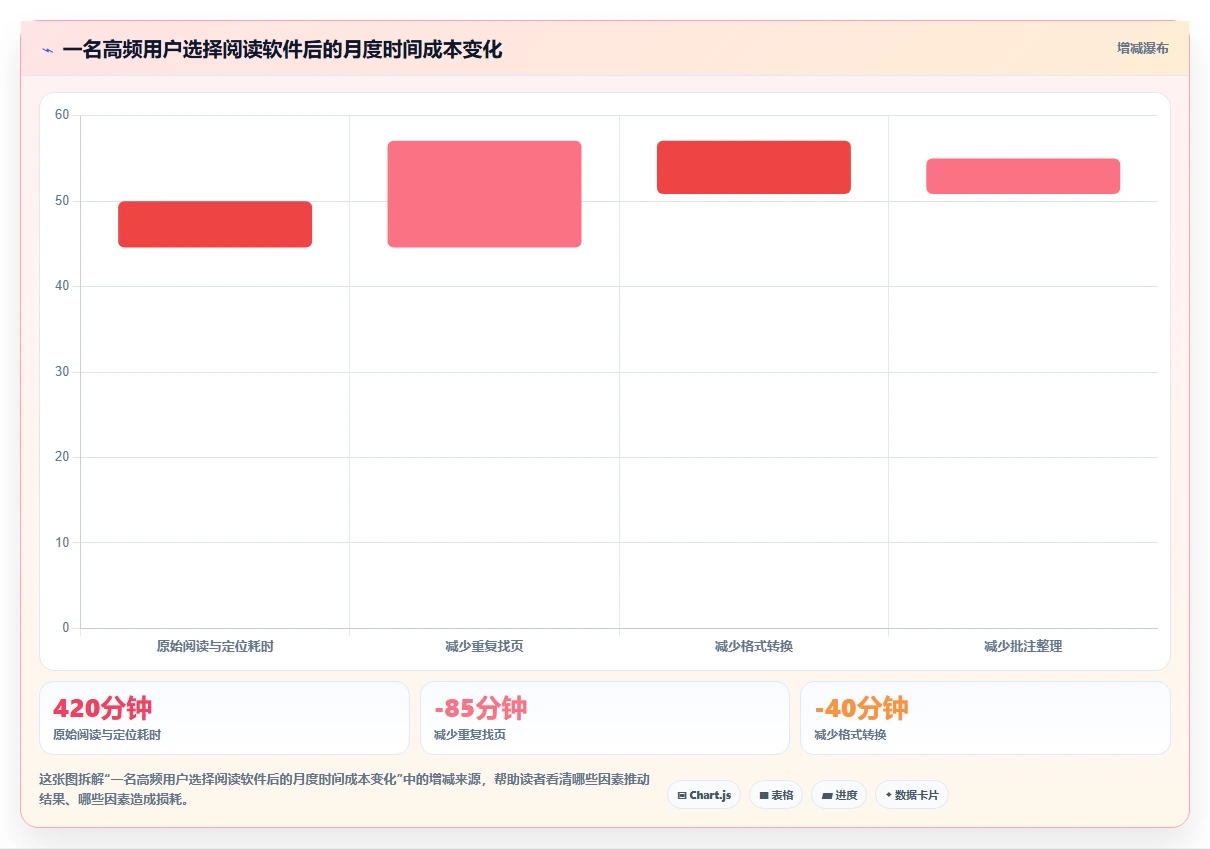1210x849 pixels.
Task: Click the y-axis value 60
Action: coord(62,115)
